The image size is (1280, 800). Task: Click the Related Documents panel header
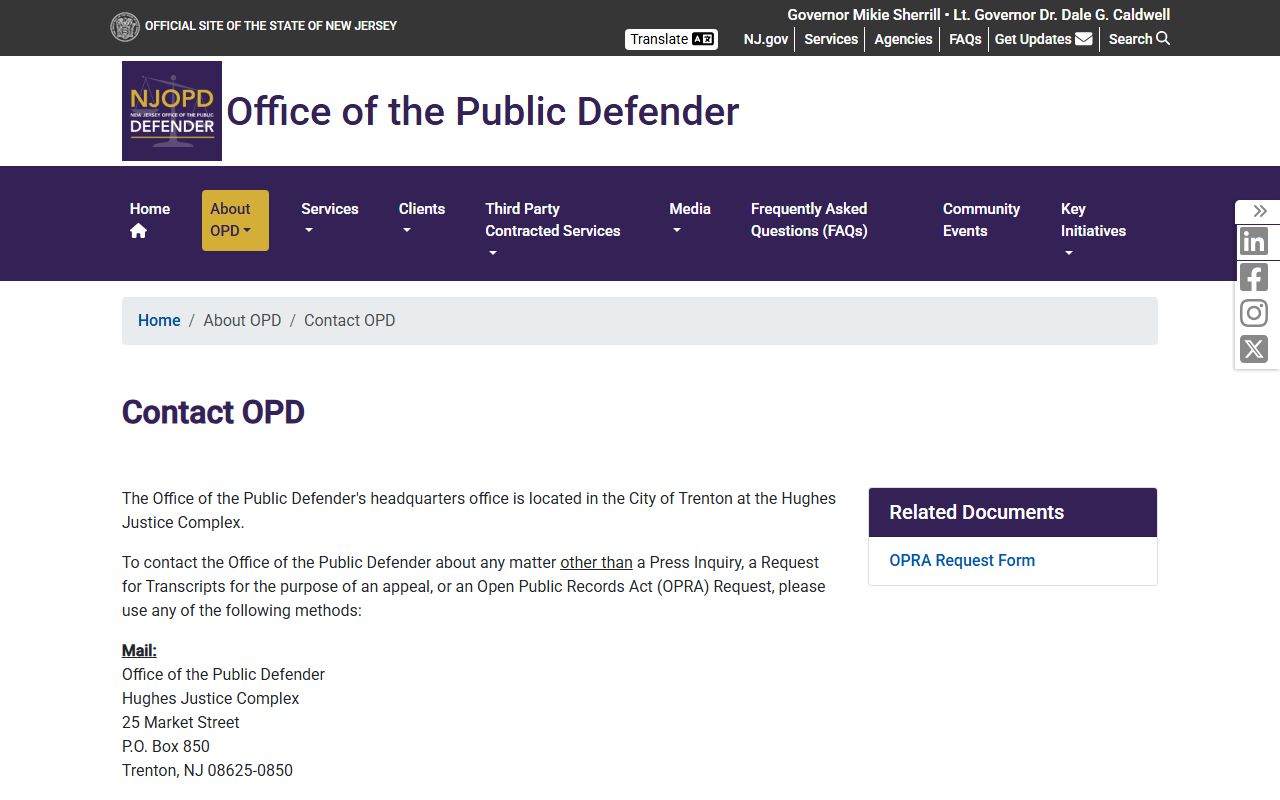[x=1013, y=512]
